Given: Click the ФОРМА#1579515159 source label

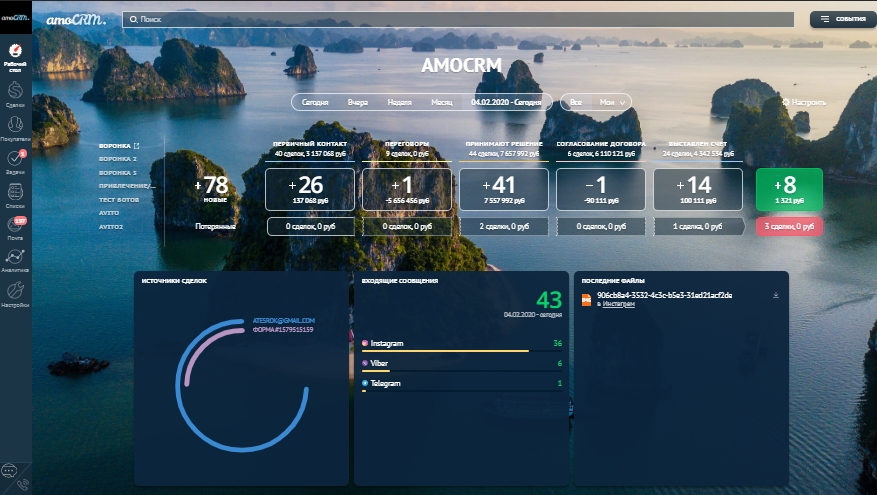Looking at the screenshot, I should 282,329.
